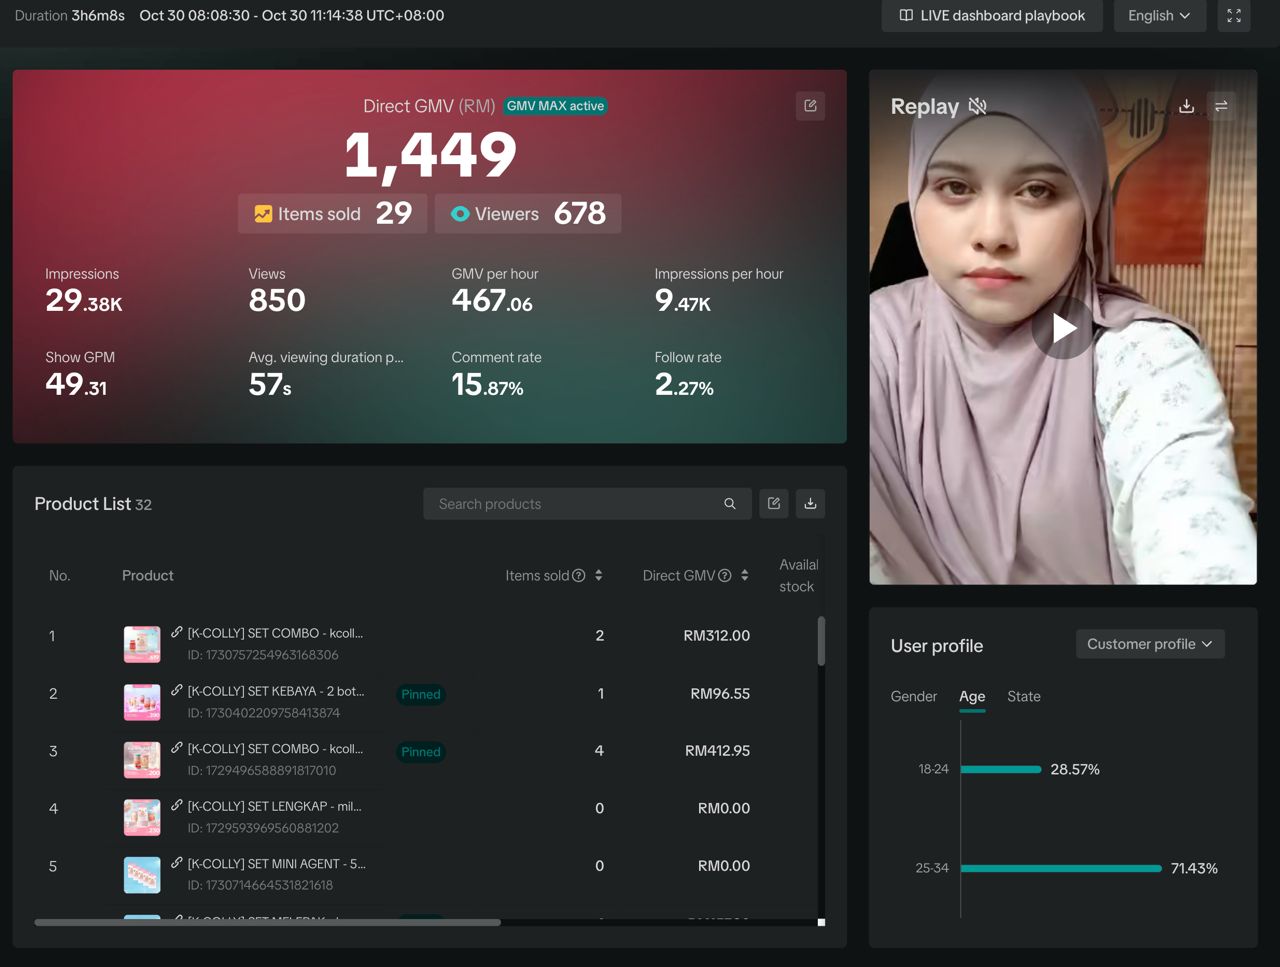Download the replay video
1280x967 pixels.
[1186, 106]
